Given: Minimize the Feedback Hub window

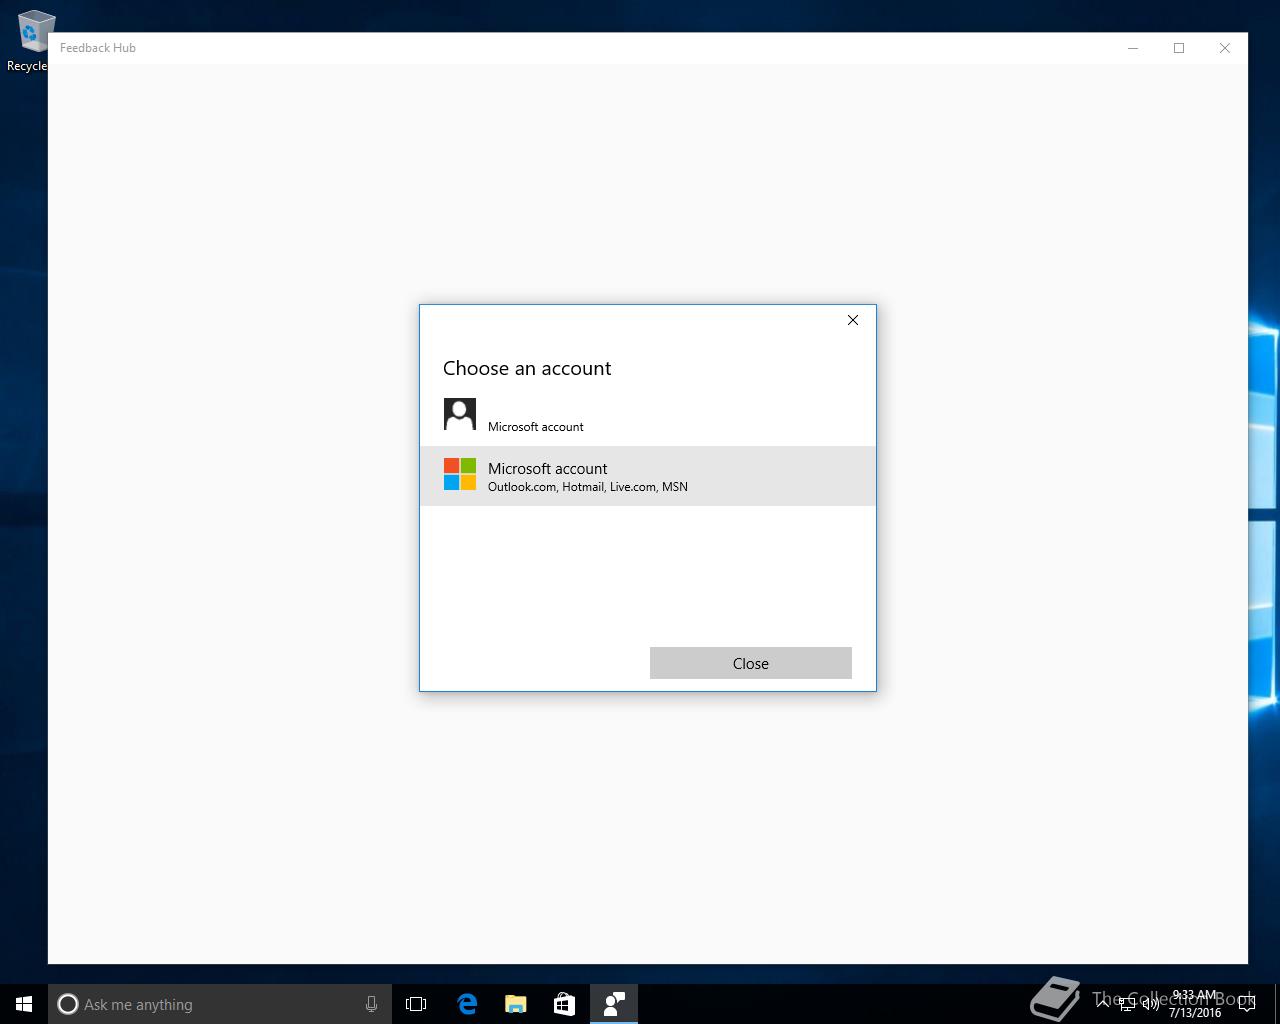Looking at the screenshot, I should pyautogui.click(x=1133, y=48).
